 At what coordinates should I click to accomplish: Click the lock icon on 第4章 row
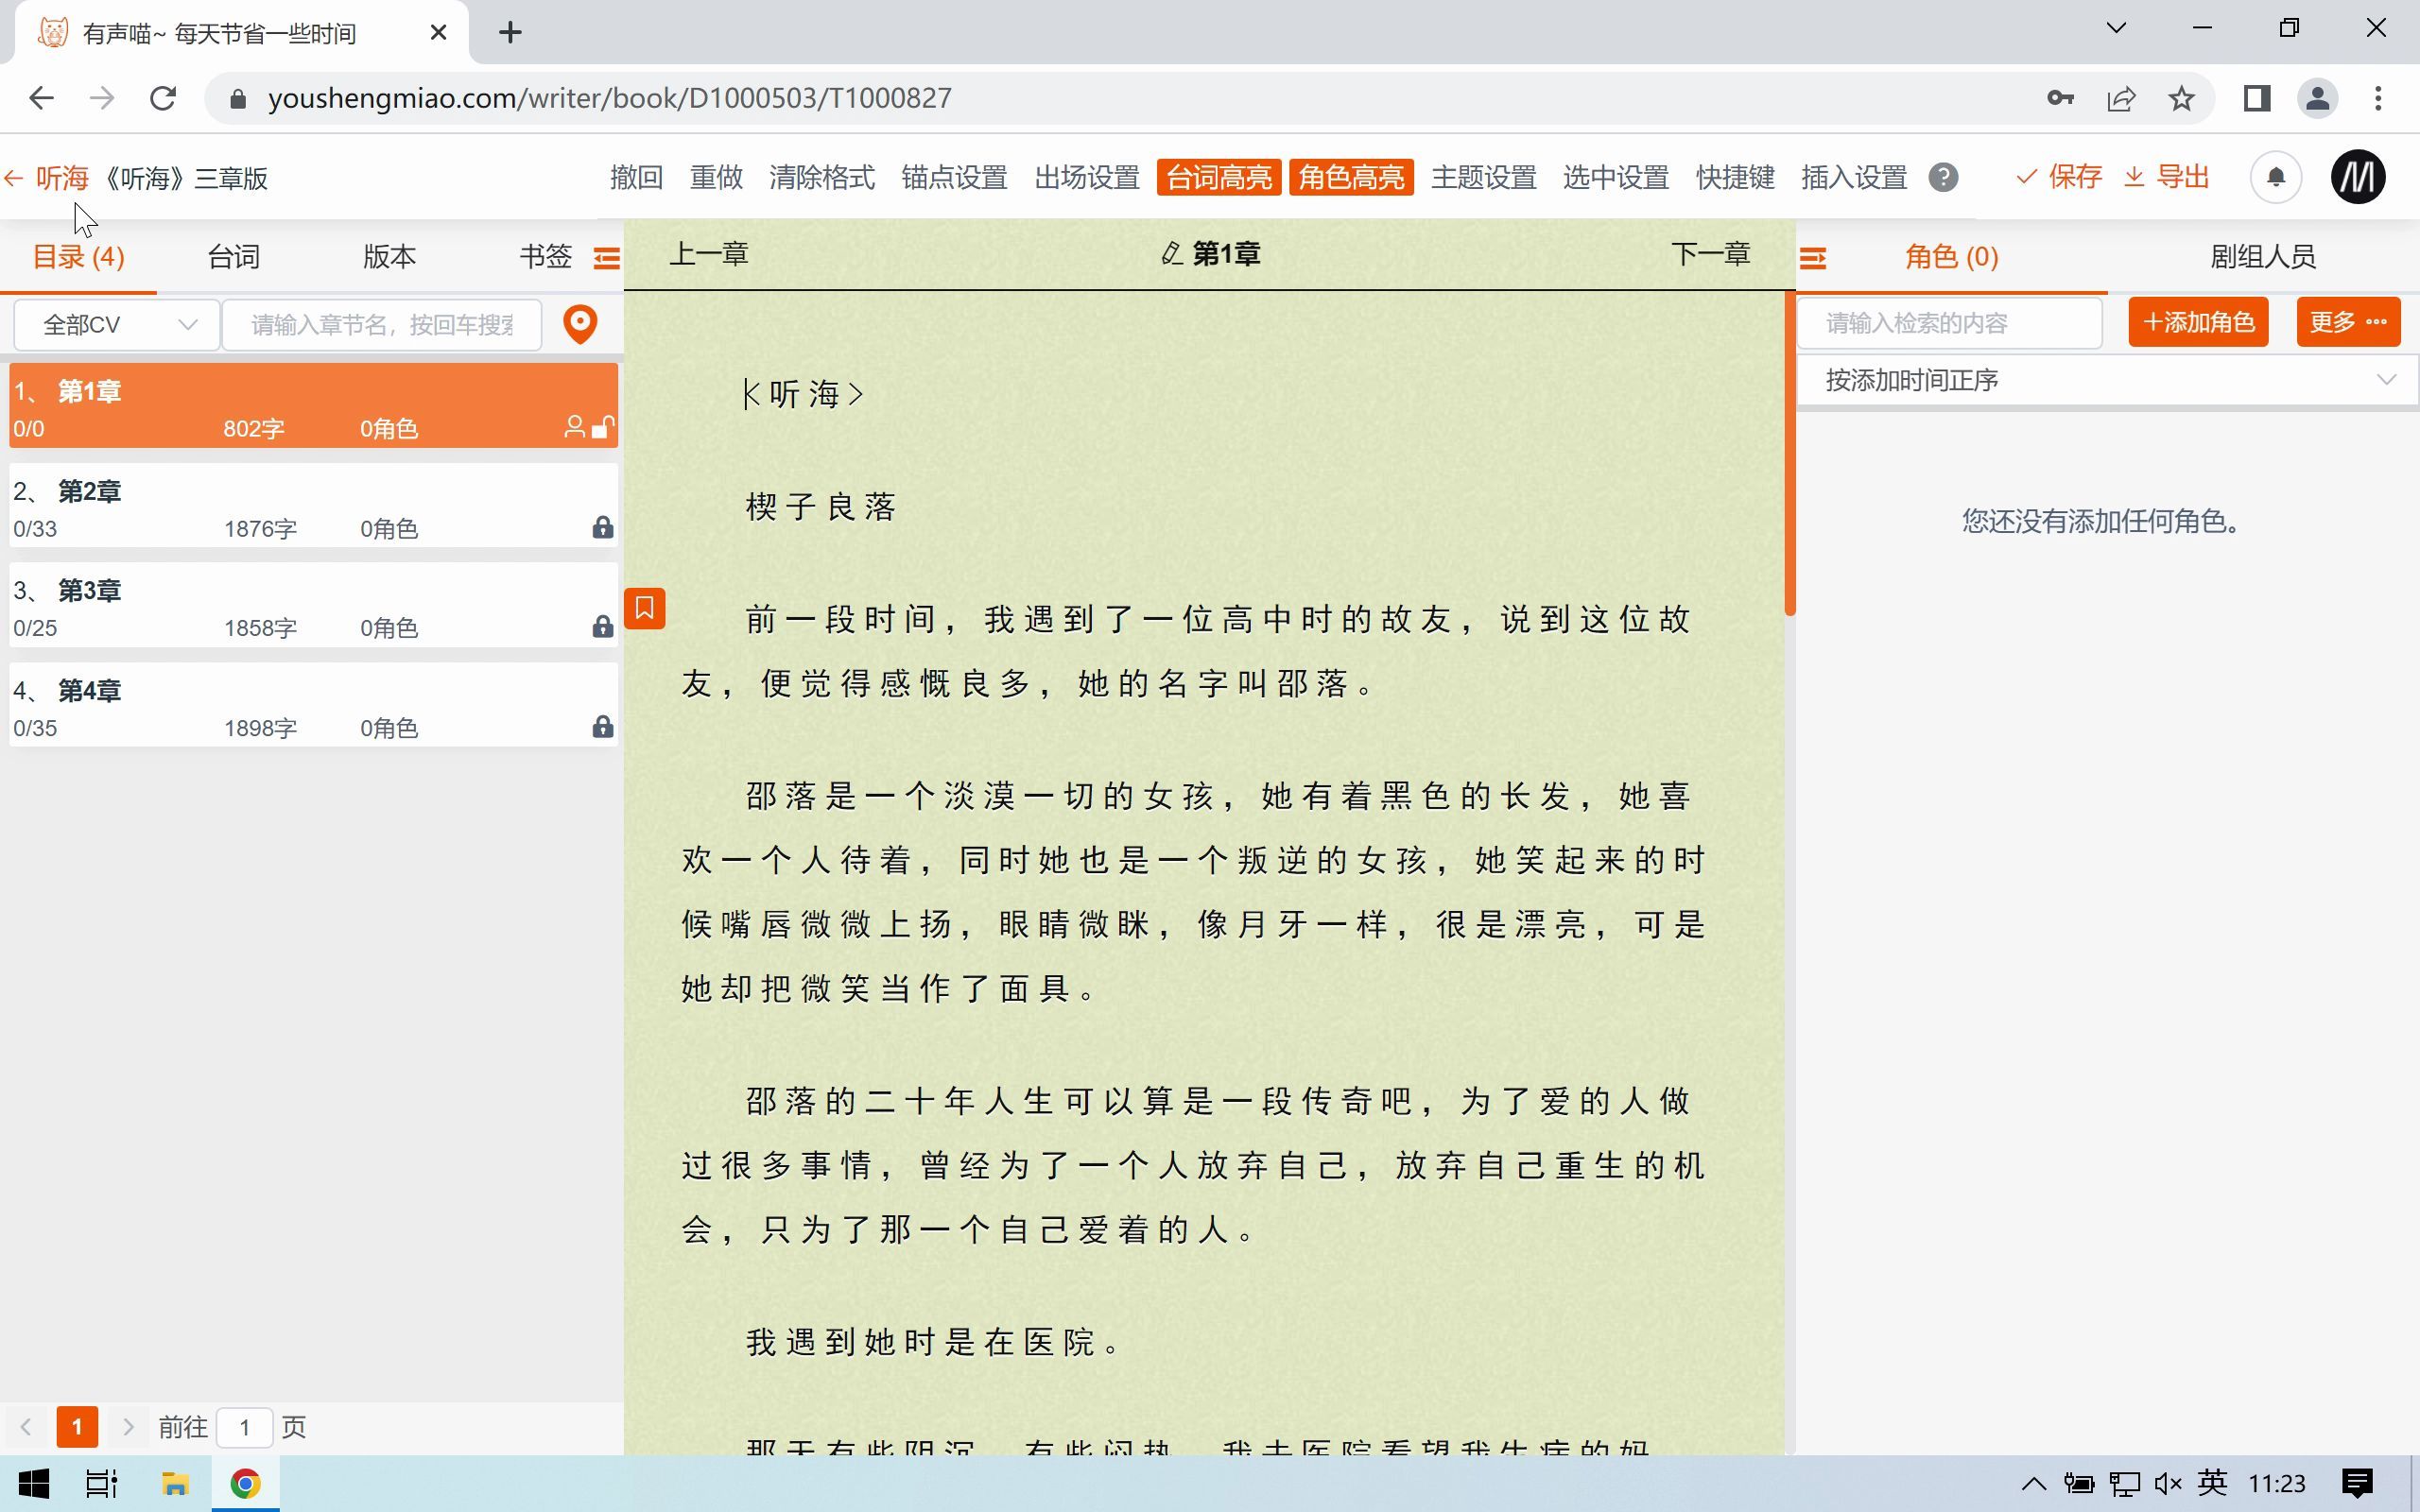[602, 727]
